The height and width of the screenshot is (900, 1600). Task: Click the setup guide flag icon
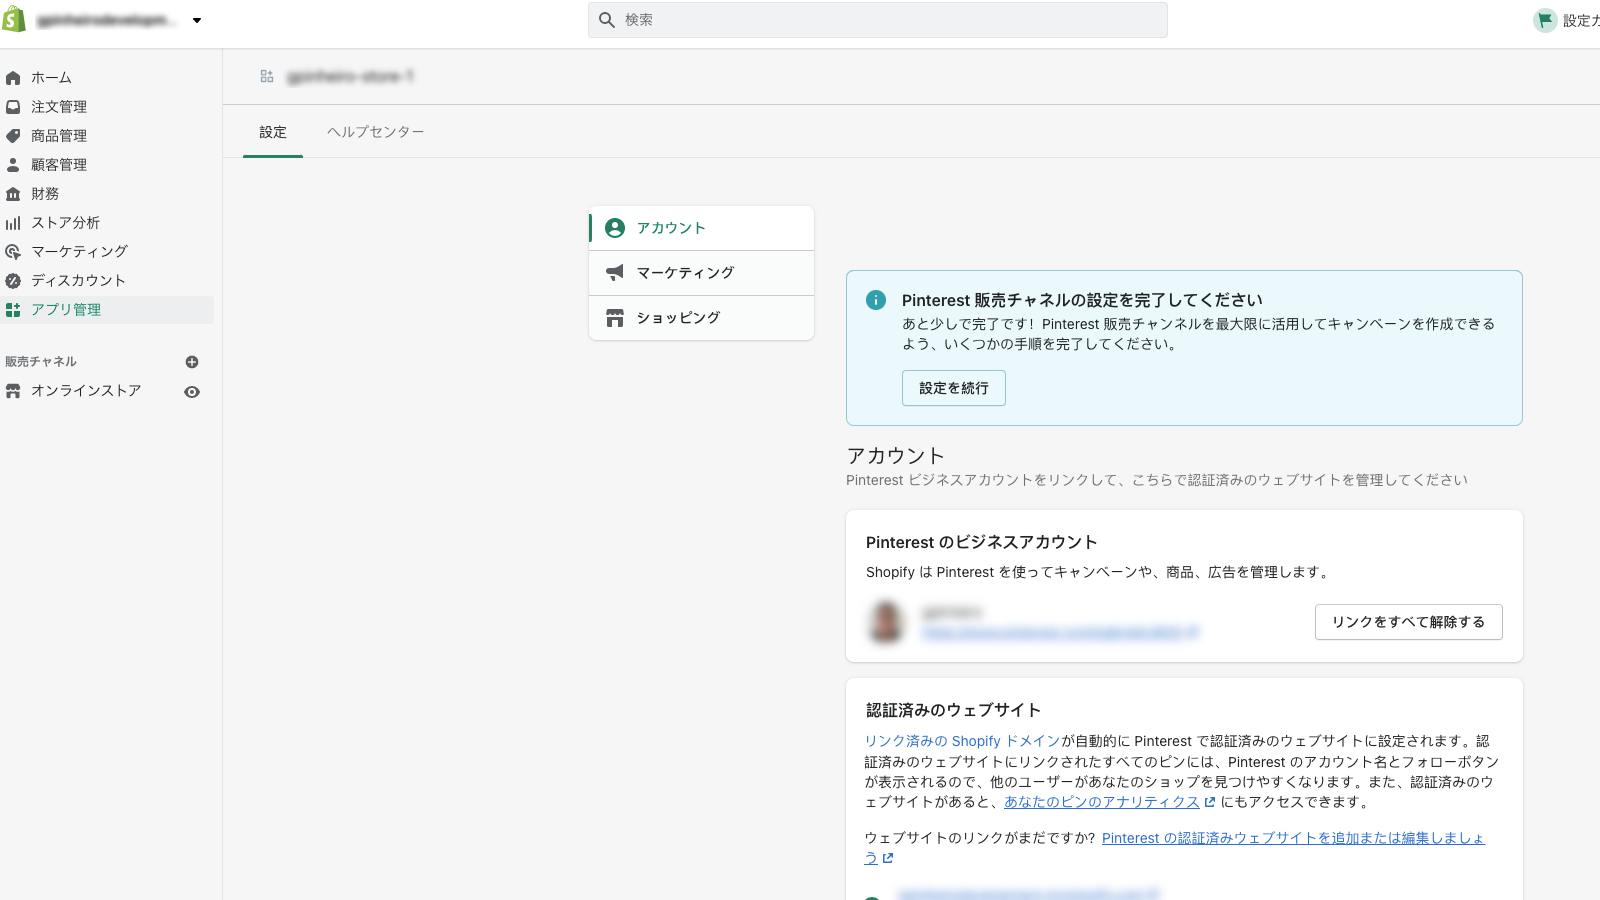point(1545,20)
